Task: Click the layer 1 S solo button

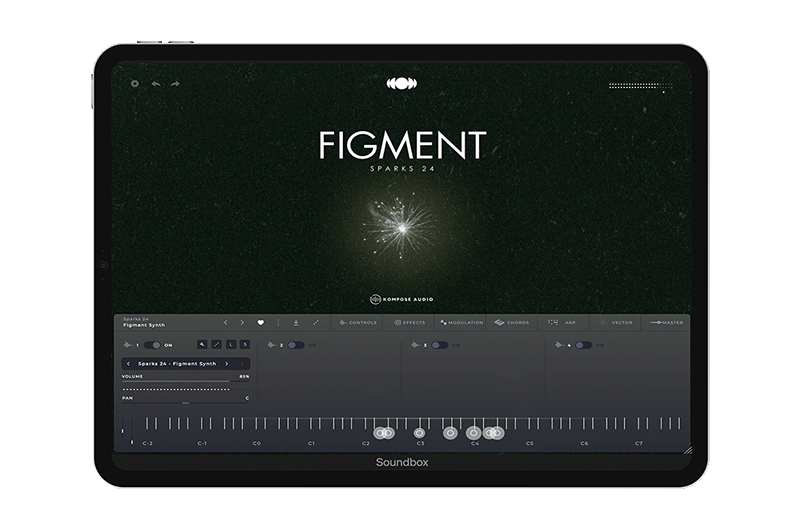Action: pos(245,345)
